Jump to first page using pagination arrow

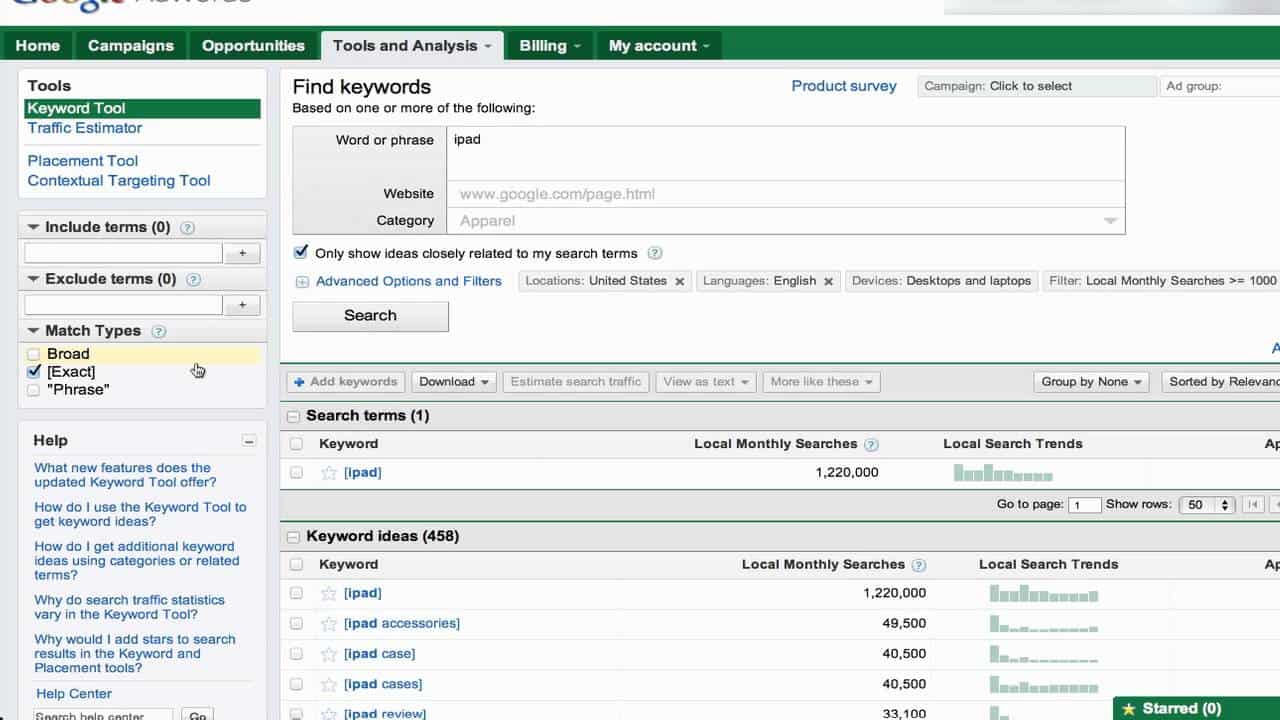tap(1252, 504)
